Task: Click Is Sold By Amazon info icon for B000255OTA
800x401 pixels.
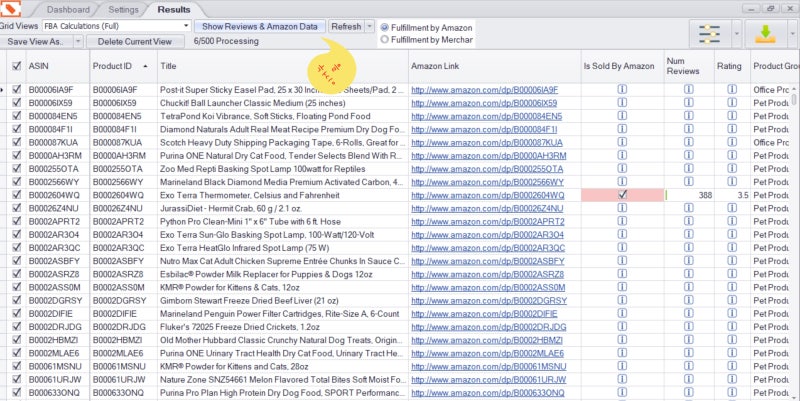Action: (622, 168)
